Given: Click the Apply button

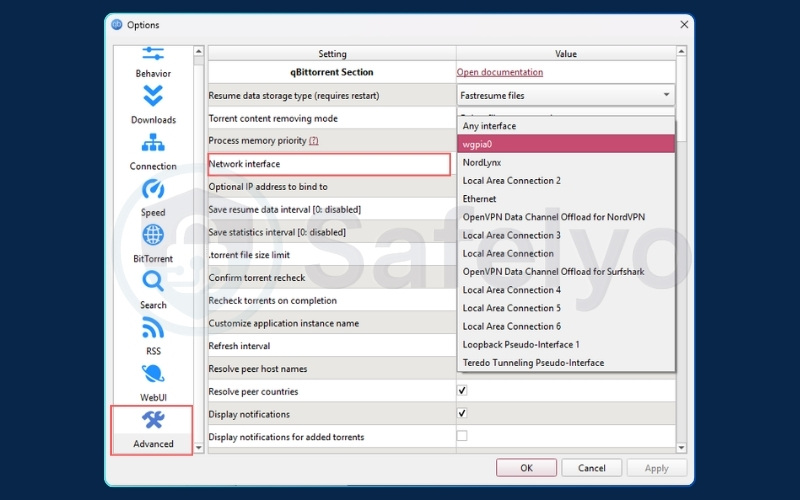Looking at the screenshot, I should pos(657,468).
